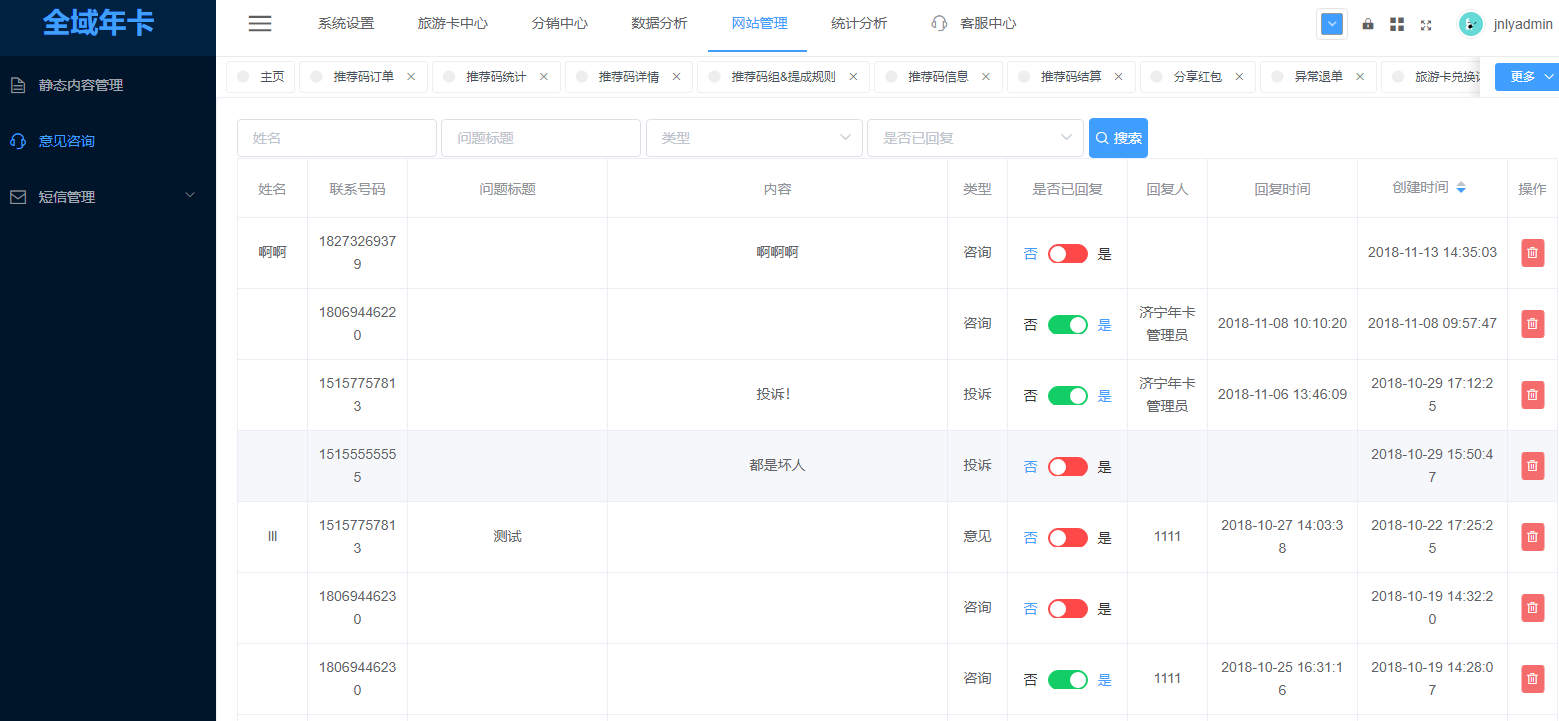The height and width of the screenshot is (721, 1559).
Task: Sort by 创建时间 column arrows
Action: pyautogui.click(x=1461, y=188)
